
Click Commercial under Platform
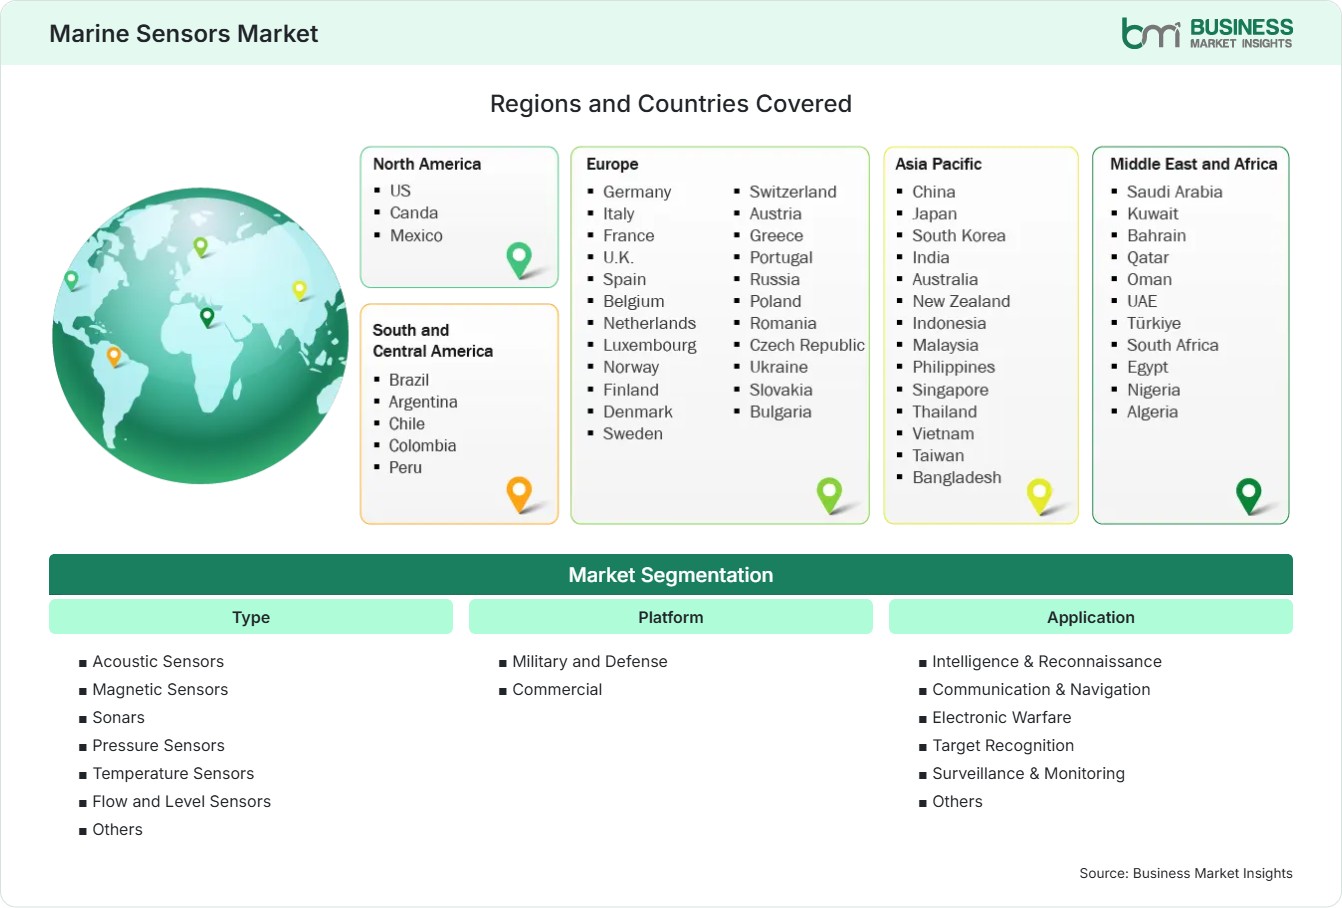coord(557,690)
